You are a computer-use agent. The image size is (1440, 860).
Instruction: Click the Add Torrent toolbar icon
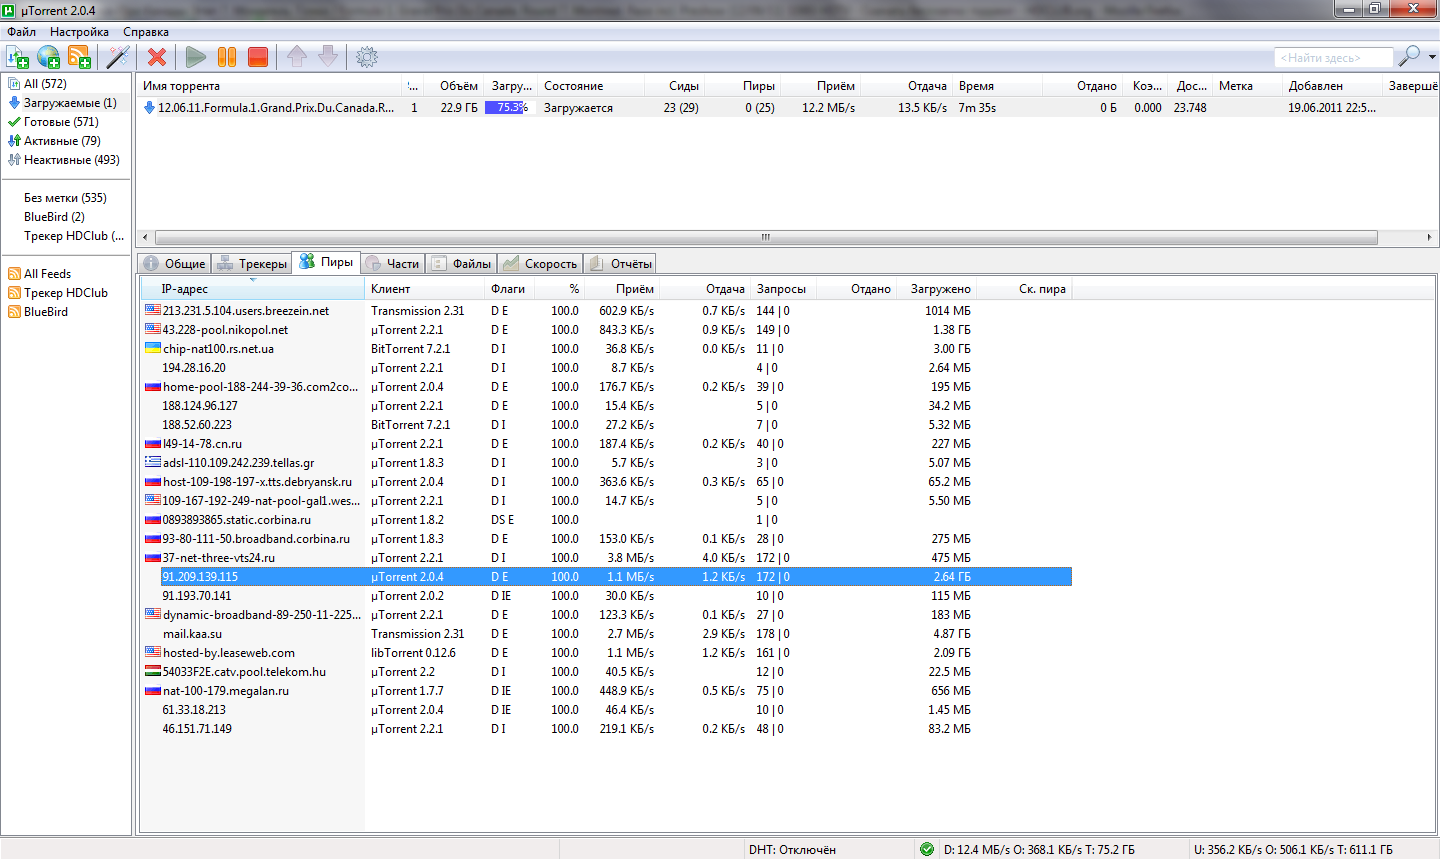pyautogui.click(x=17, y=57)
